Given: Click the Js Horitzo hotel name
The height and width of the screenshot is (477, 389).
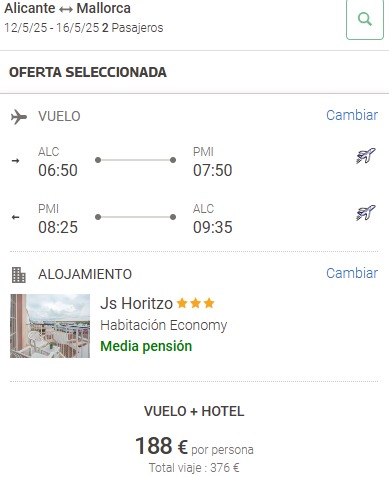Looking at the screenshot, I should coord(136,304).
